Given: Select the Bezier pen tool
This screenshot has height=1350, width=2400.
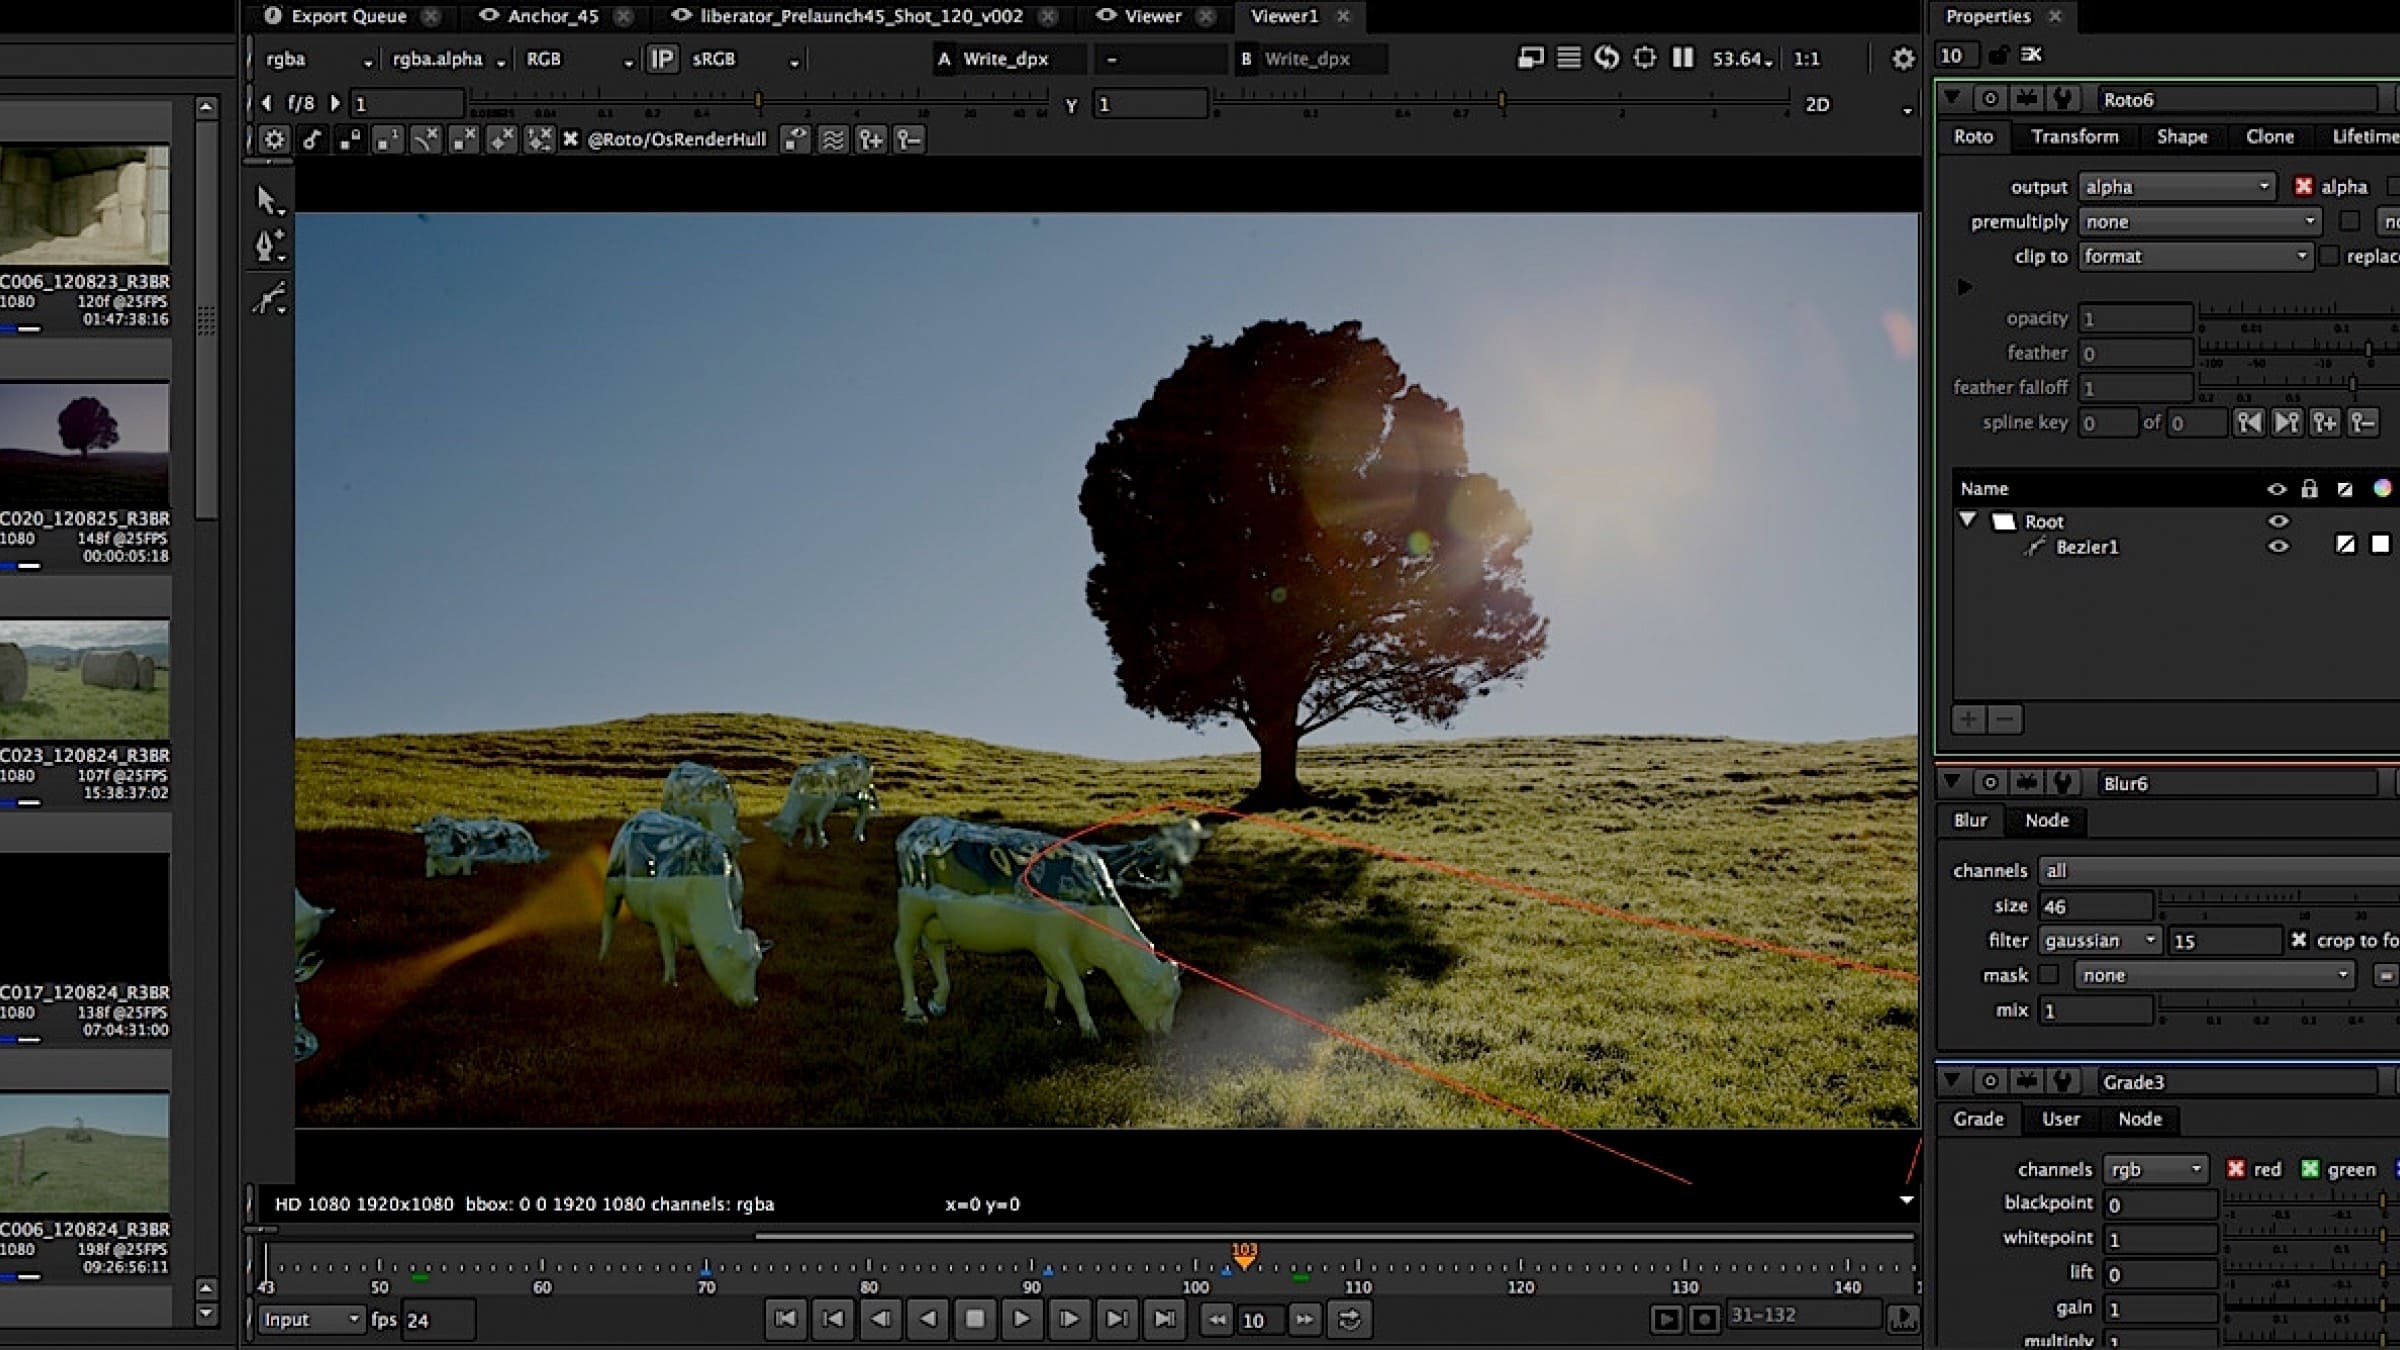Looking at the screenshot, I should pyautogui.click(x=268, y=245).
